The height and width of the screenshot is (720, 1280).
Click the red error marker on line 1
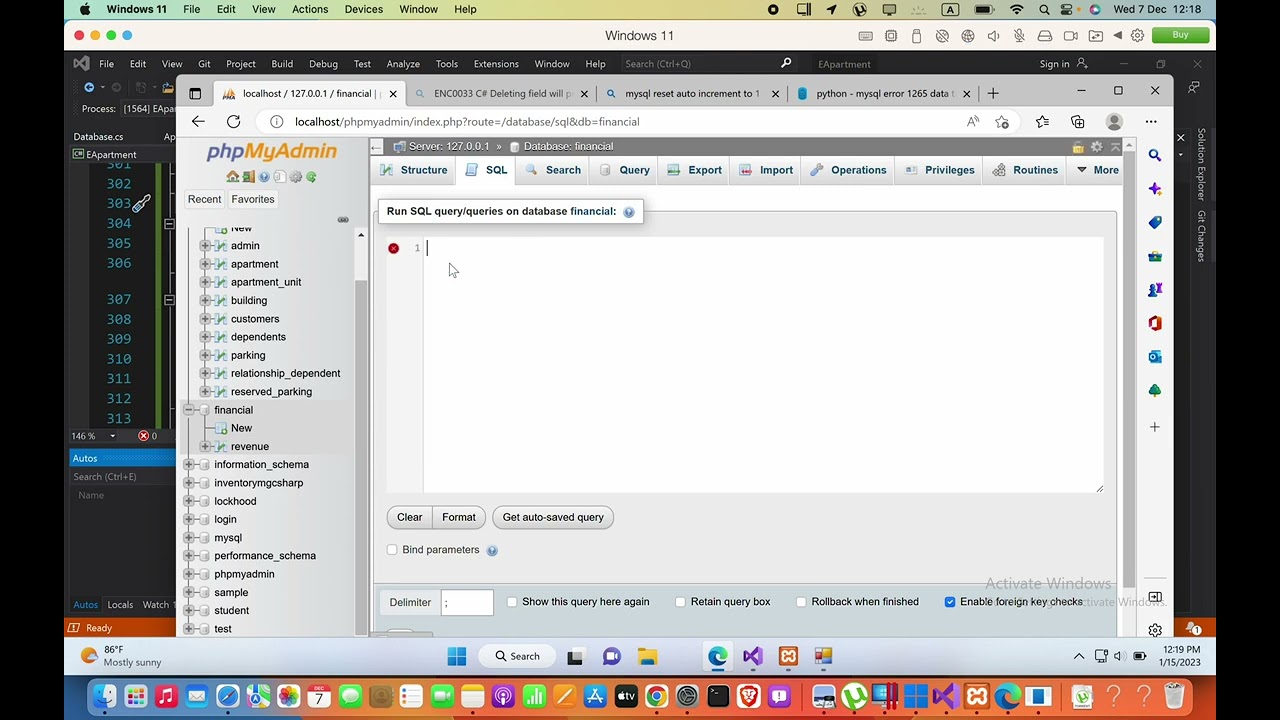coord(393,248)
